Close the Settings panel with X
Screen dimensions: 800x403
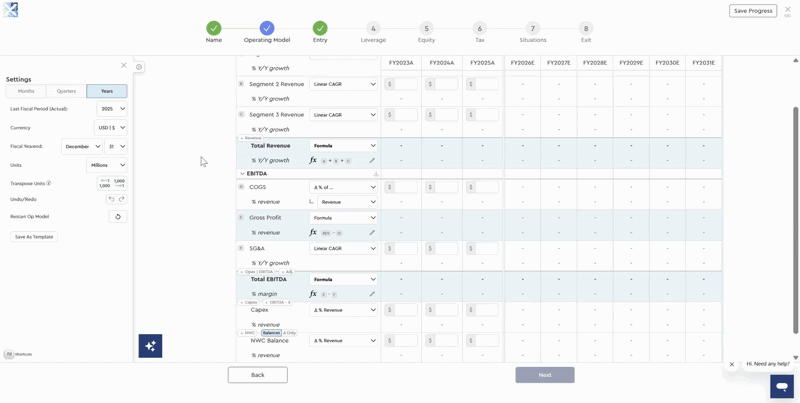click(123, 65)
